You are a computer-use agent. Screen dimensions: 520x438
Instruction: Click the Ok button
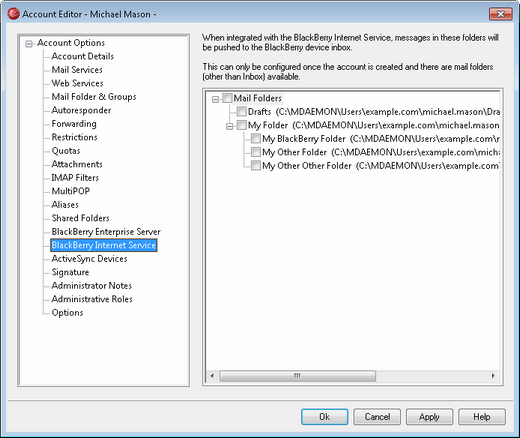click(x=324, y=417)
